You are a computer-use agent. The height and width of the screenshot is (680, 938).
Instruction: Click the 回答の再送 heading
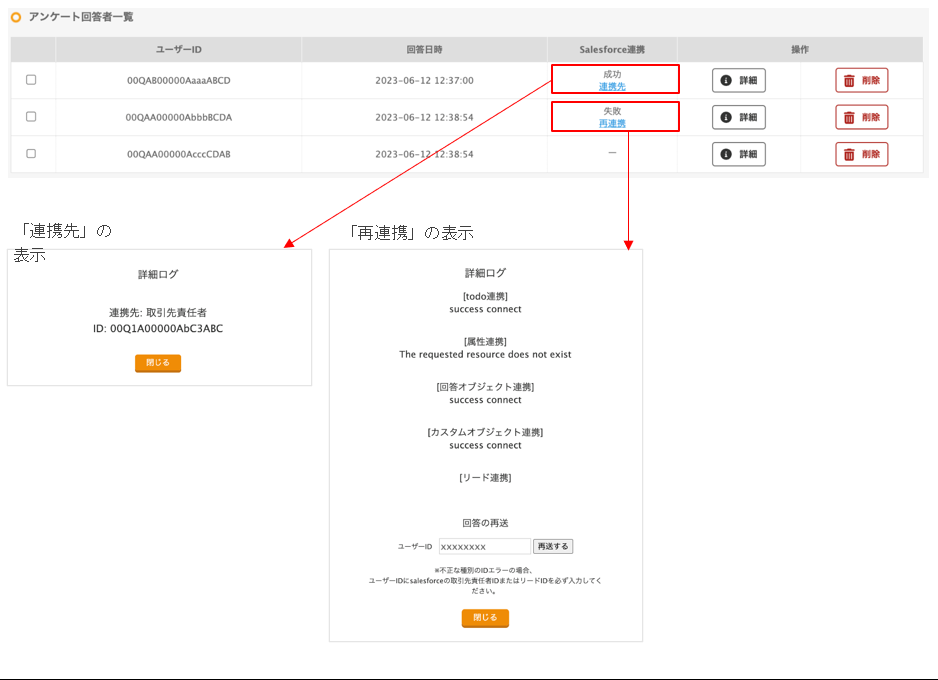coord(485,523)
